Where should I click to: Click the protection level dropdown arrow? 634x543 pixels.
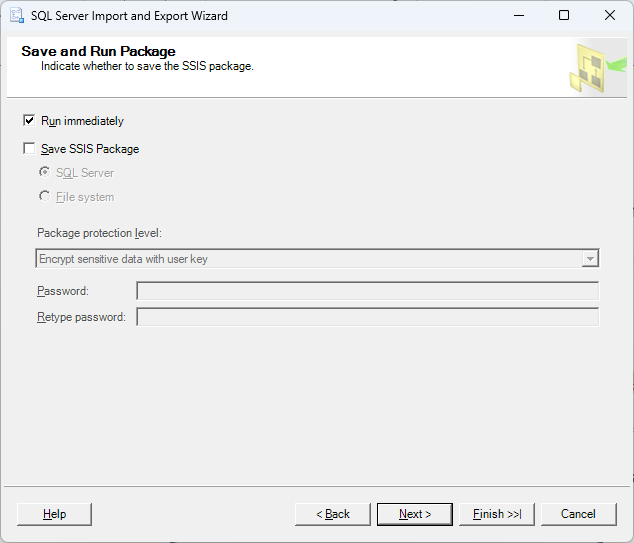click(x=590, y=259)
